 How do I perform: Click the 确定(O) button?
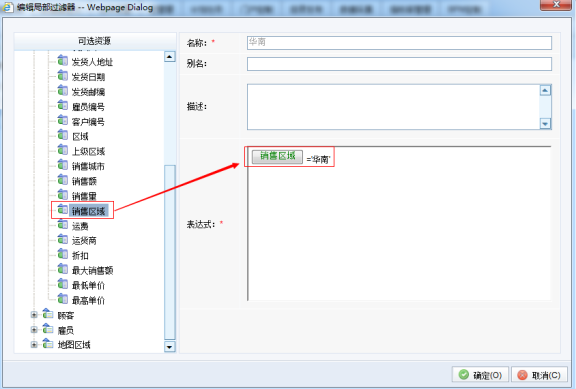tap(480, 375)
